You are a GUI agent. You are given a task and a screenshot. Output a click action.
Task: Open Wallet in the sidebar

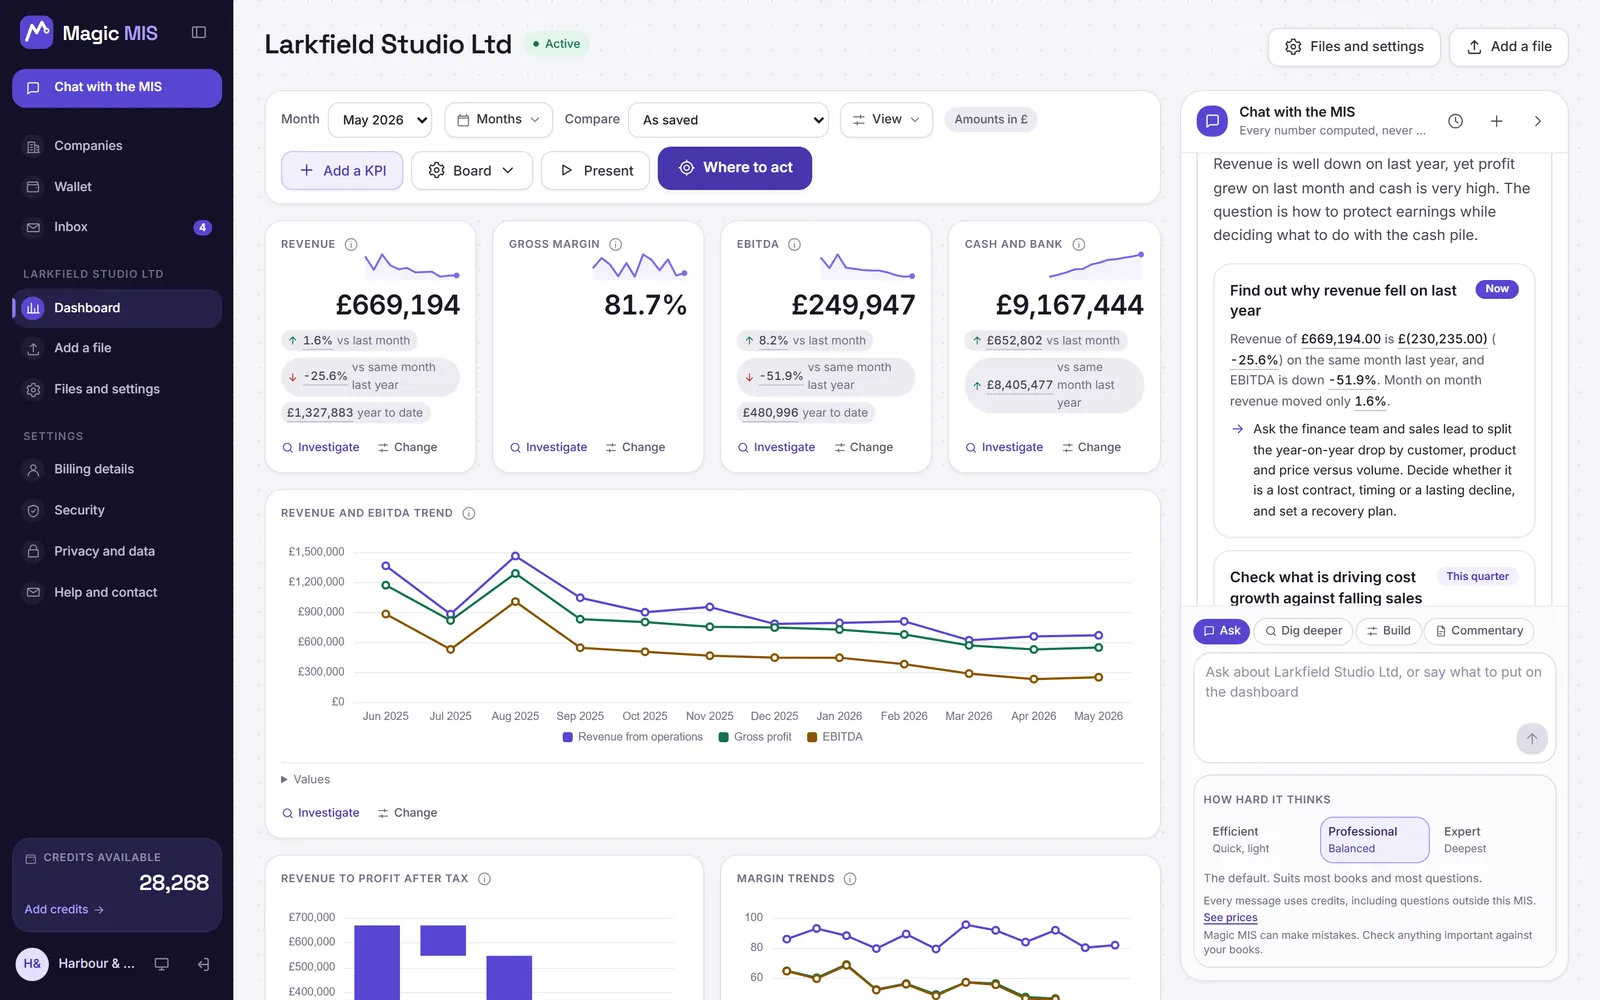tap(117, 187)
